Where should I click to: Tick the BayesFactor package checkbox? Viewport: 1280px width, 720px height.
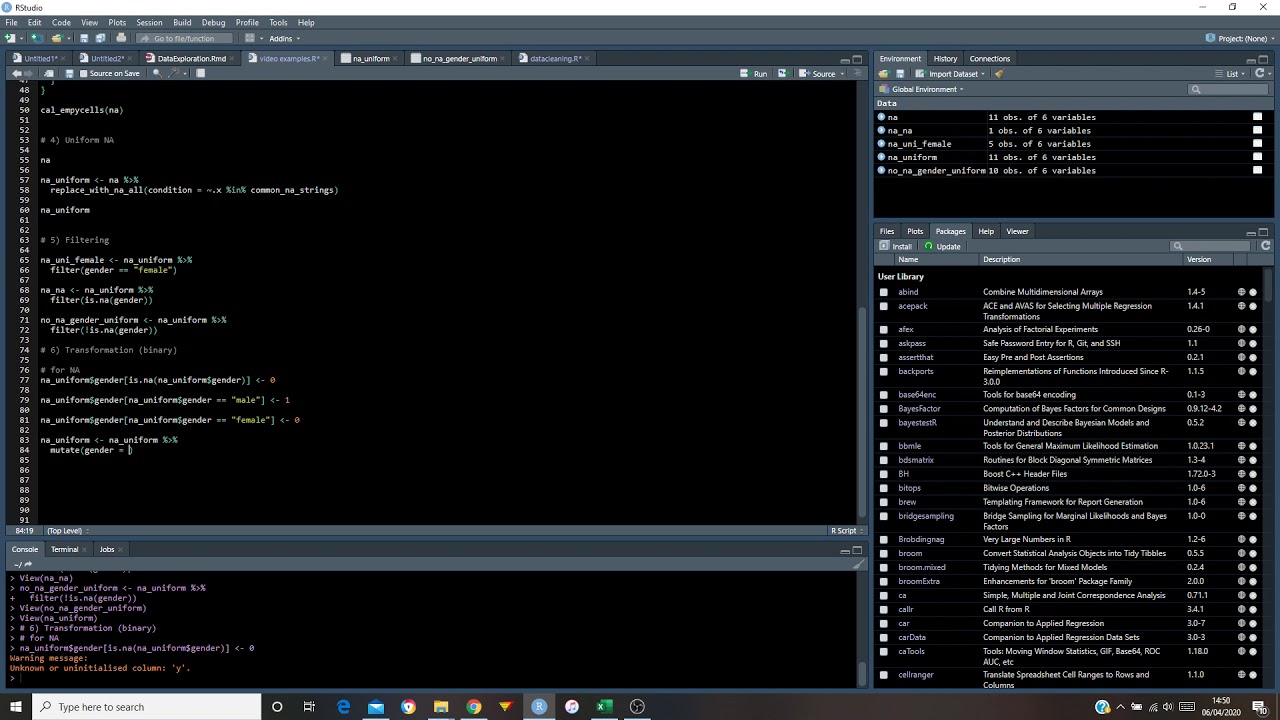pos(884,409)
